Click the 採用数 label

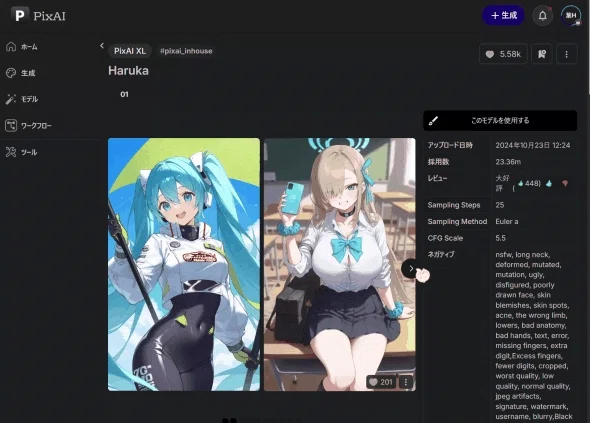coord(438,162)
